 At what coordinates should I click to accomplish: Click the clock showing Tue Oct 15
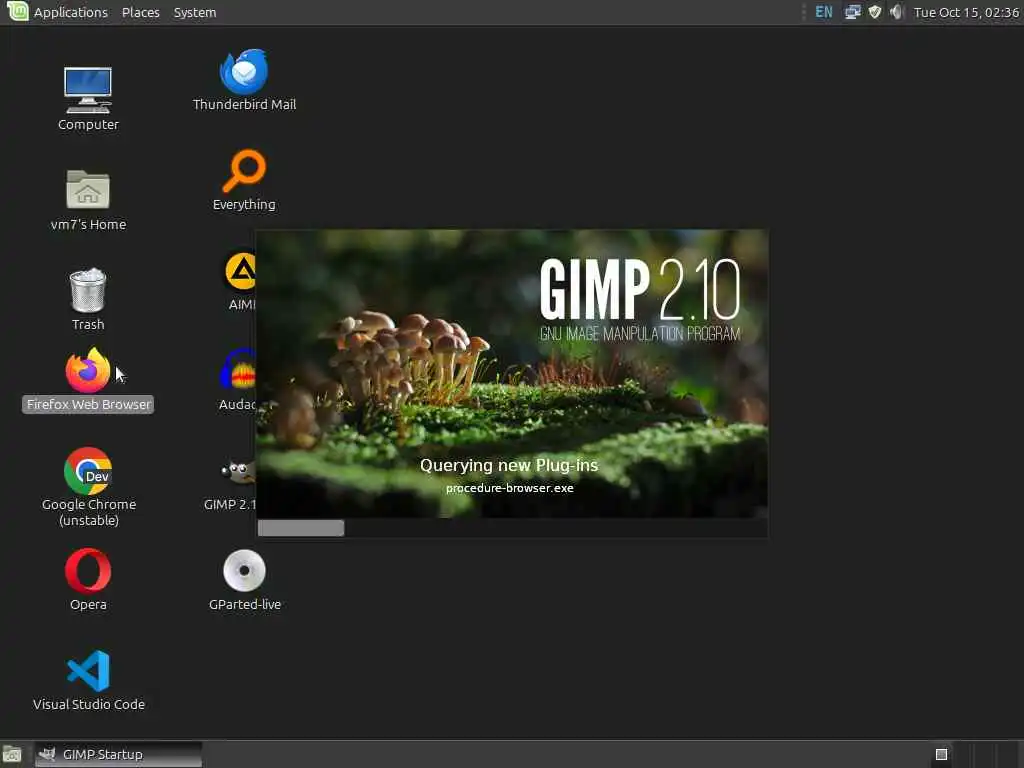click(x=966, y=12)
